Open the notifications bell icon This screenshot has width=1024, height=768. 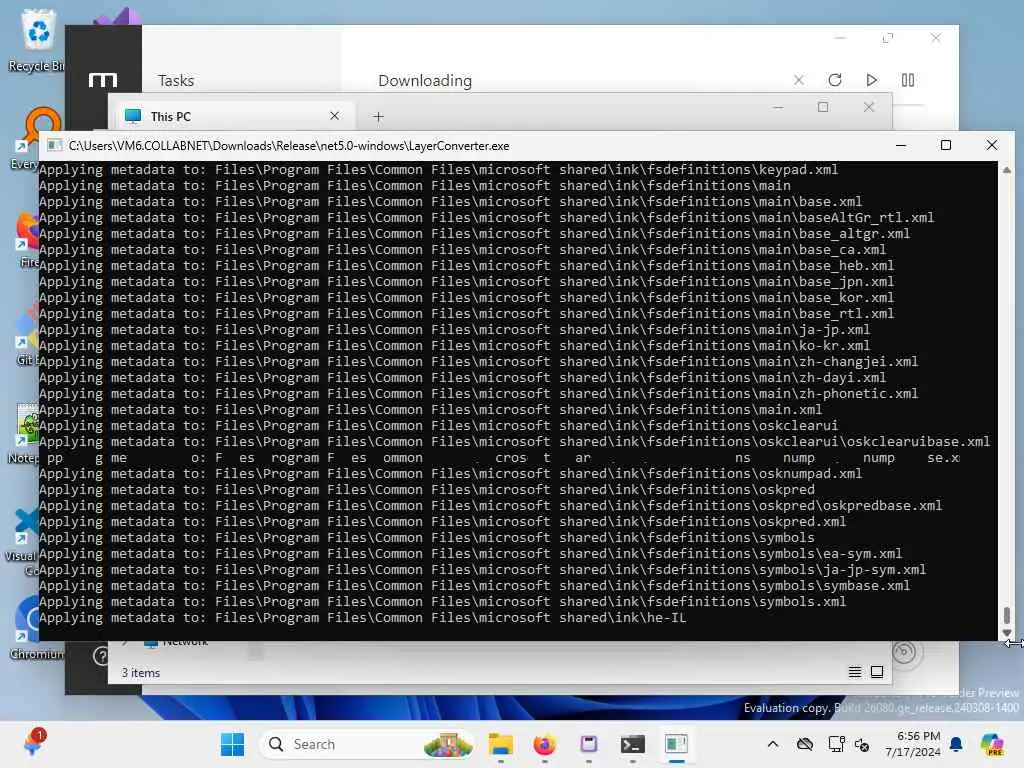click(956, 744)
